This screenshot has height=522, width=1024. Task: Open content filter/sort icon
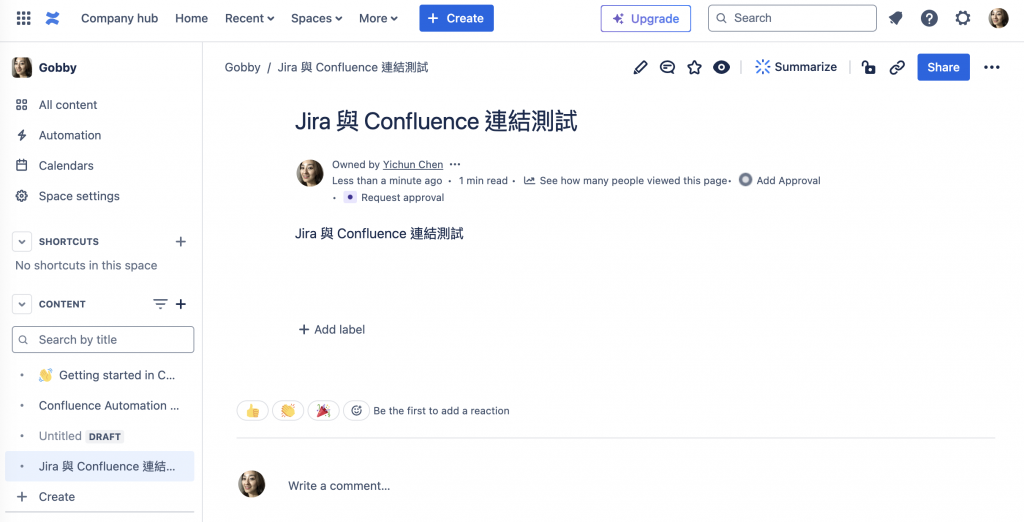(x=160, y=304)
